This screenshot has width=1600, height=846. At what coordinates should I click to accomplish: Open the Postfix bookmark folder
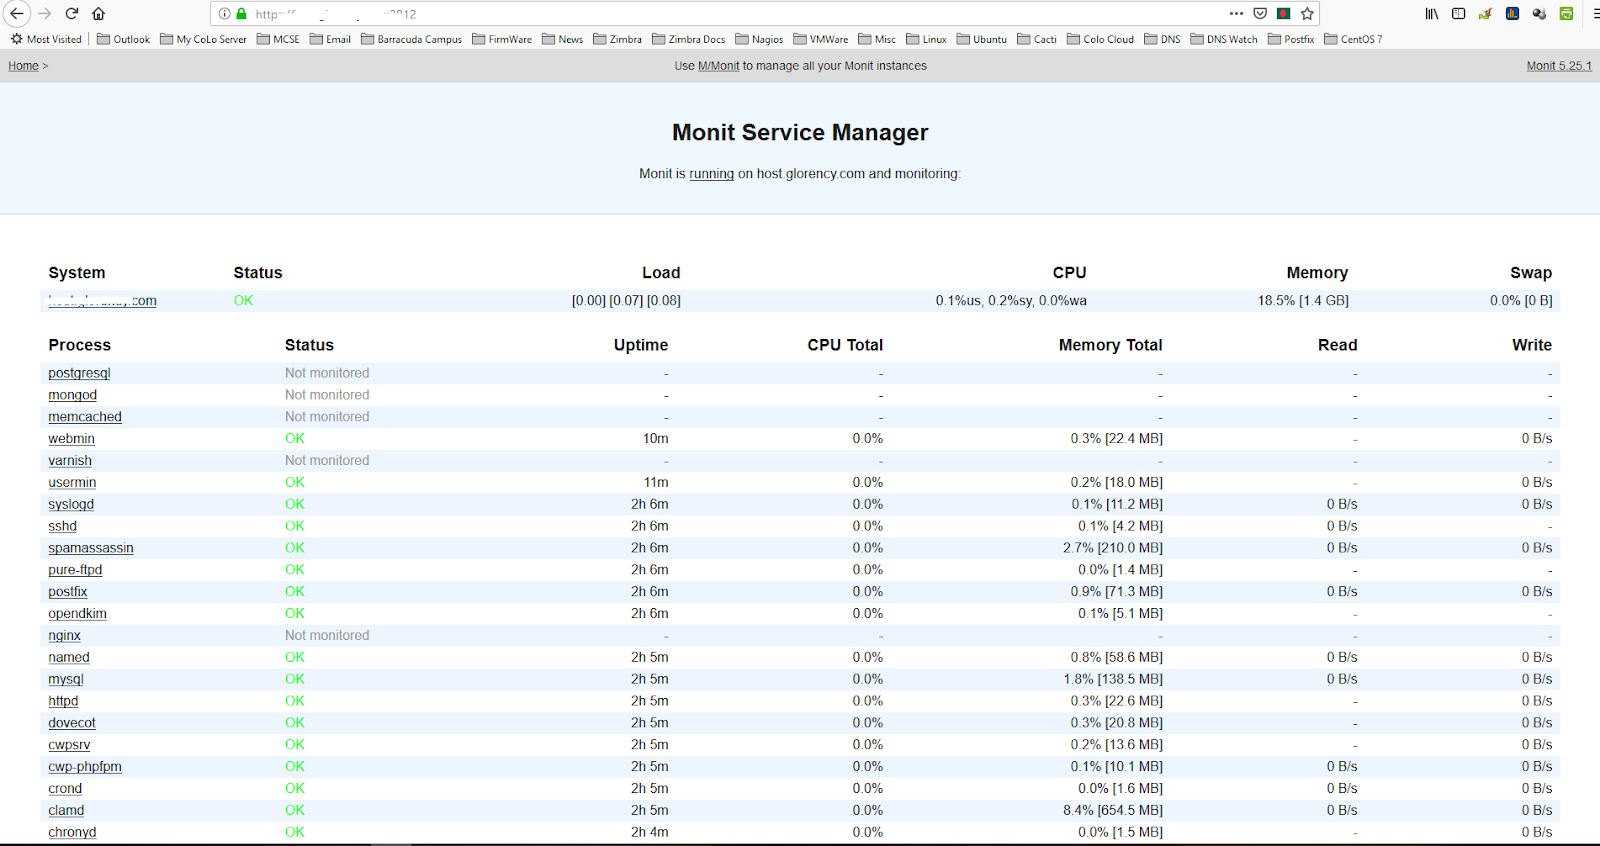[1291, 39]
